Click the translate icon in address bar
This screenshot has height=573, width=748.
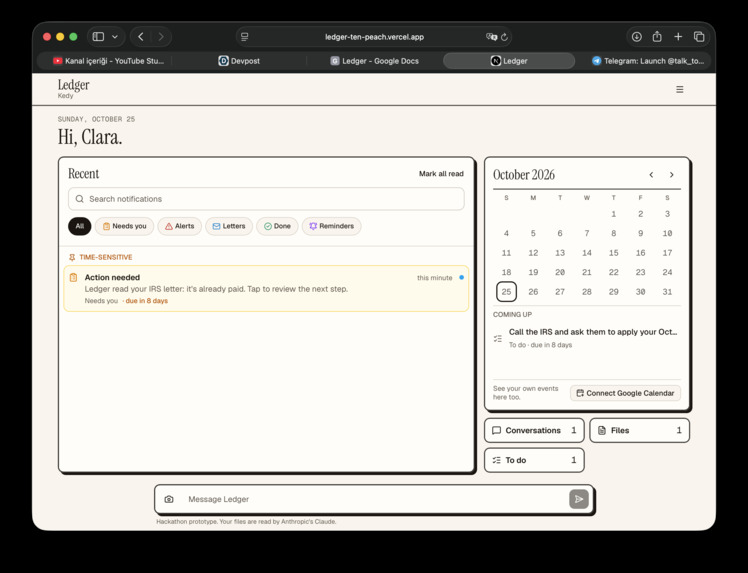click(x=490, y=37)
